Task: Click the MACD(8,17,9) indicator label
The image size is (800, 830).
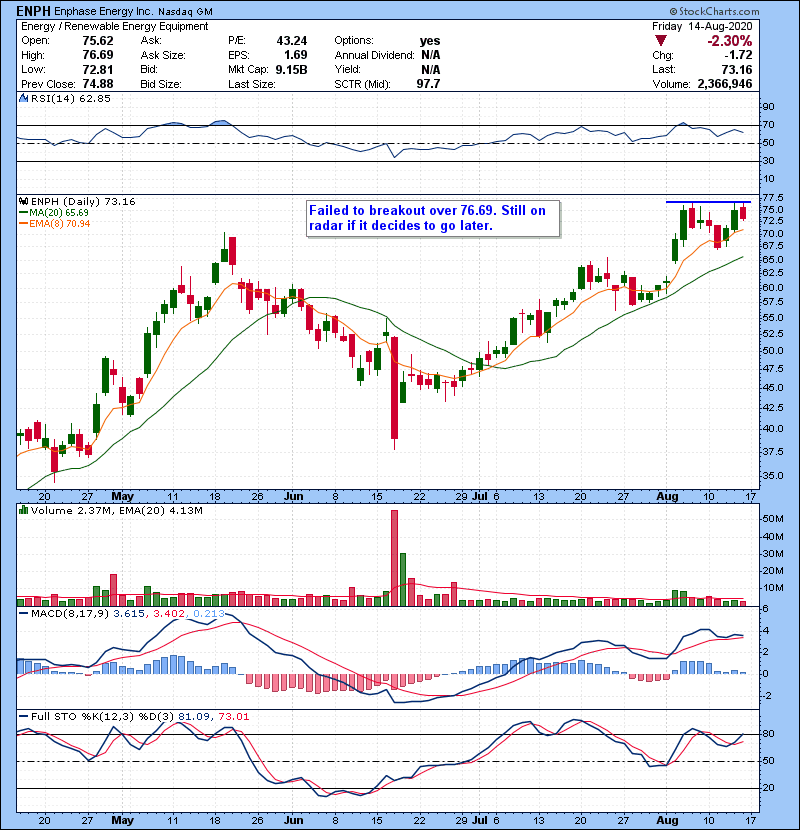Action: 70,614
